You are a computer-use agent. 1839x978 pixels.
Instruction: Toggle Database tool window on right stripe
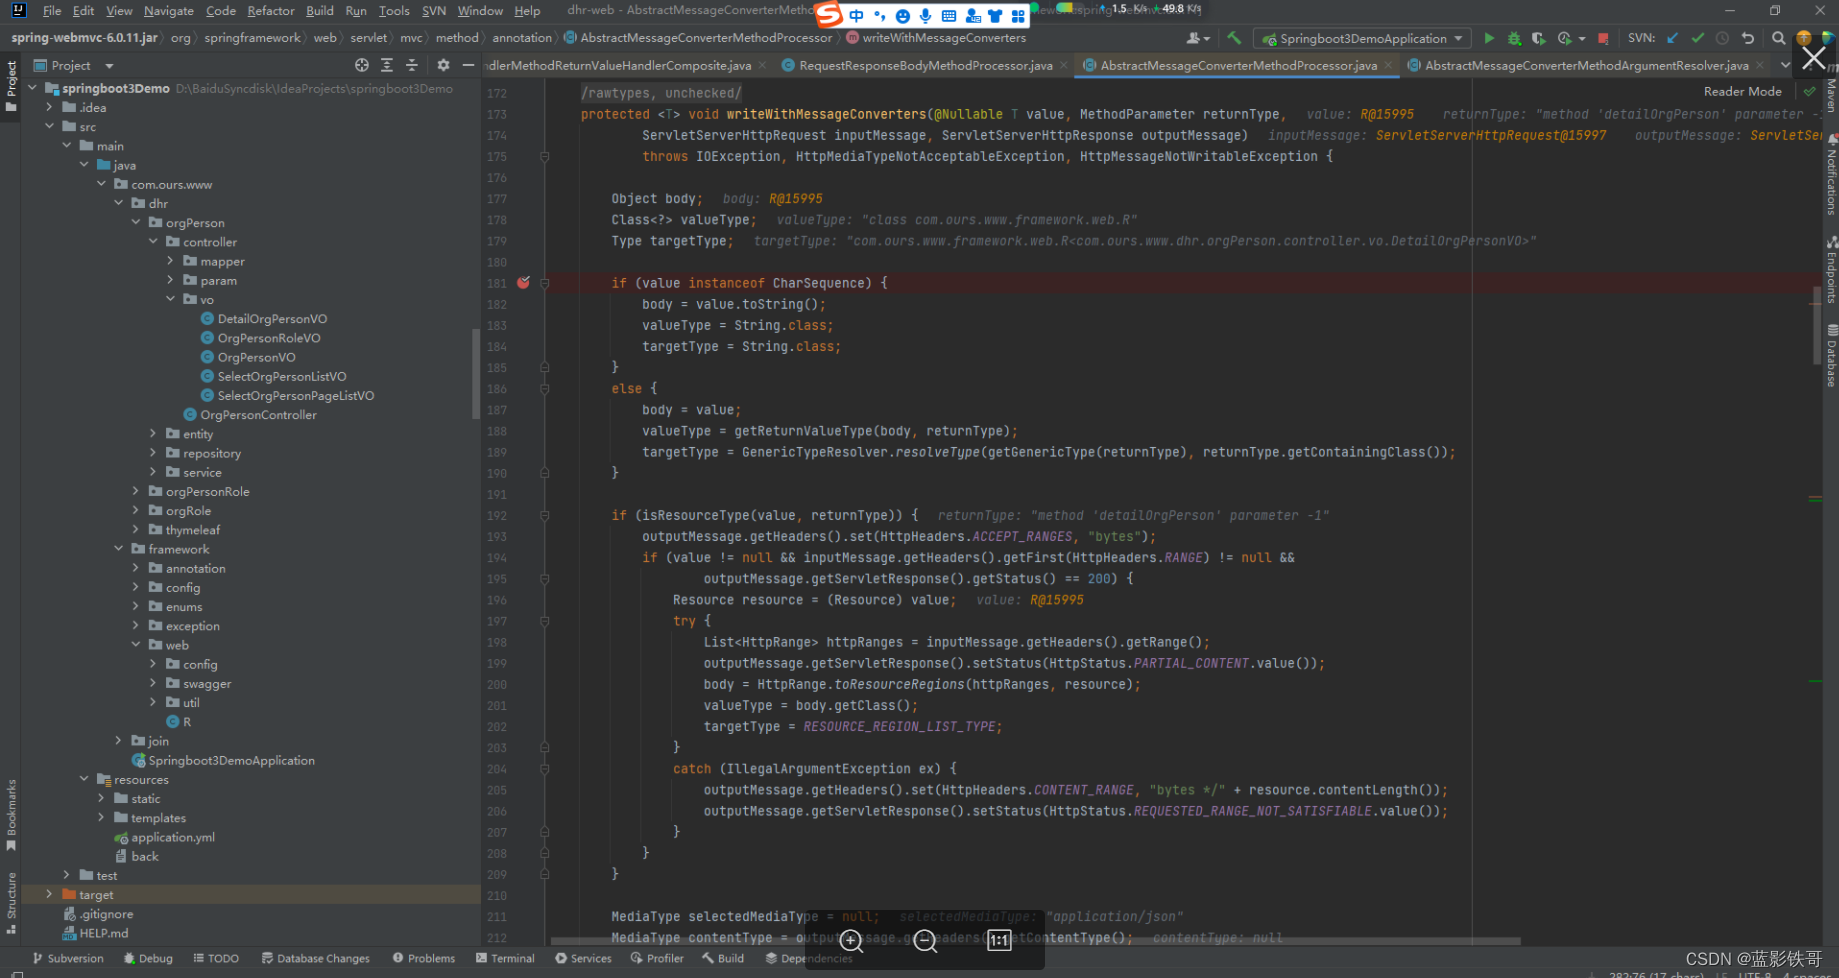[x=1831, y=355]
